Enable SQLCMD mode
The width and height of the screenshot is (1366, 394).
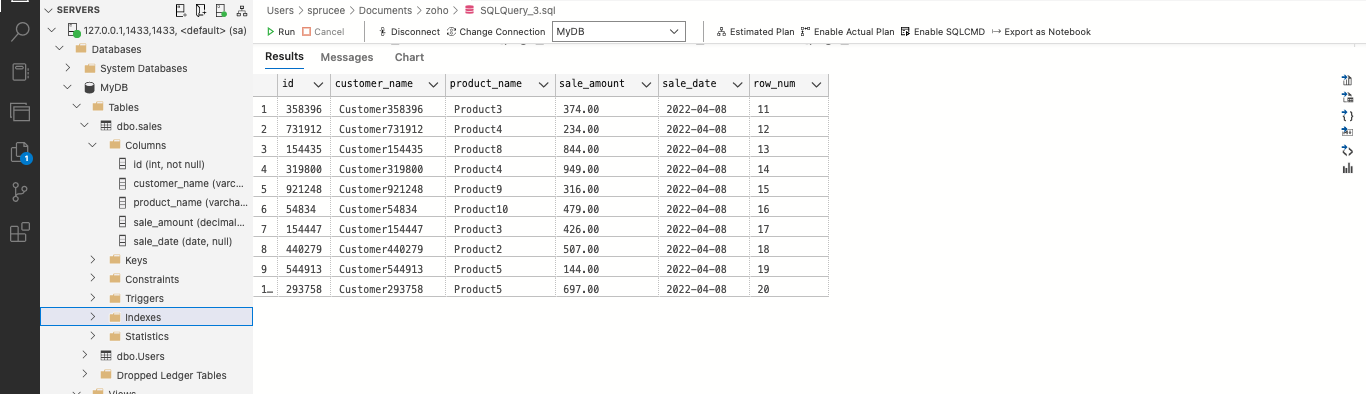[943, 32]
